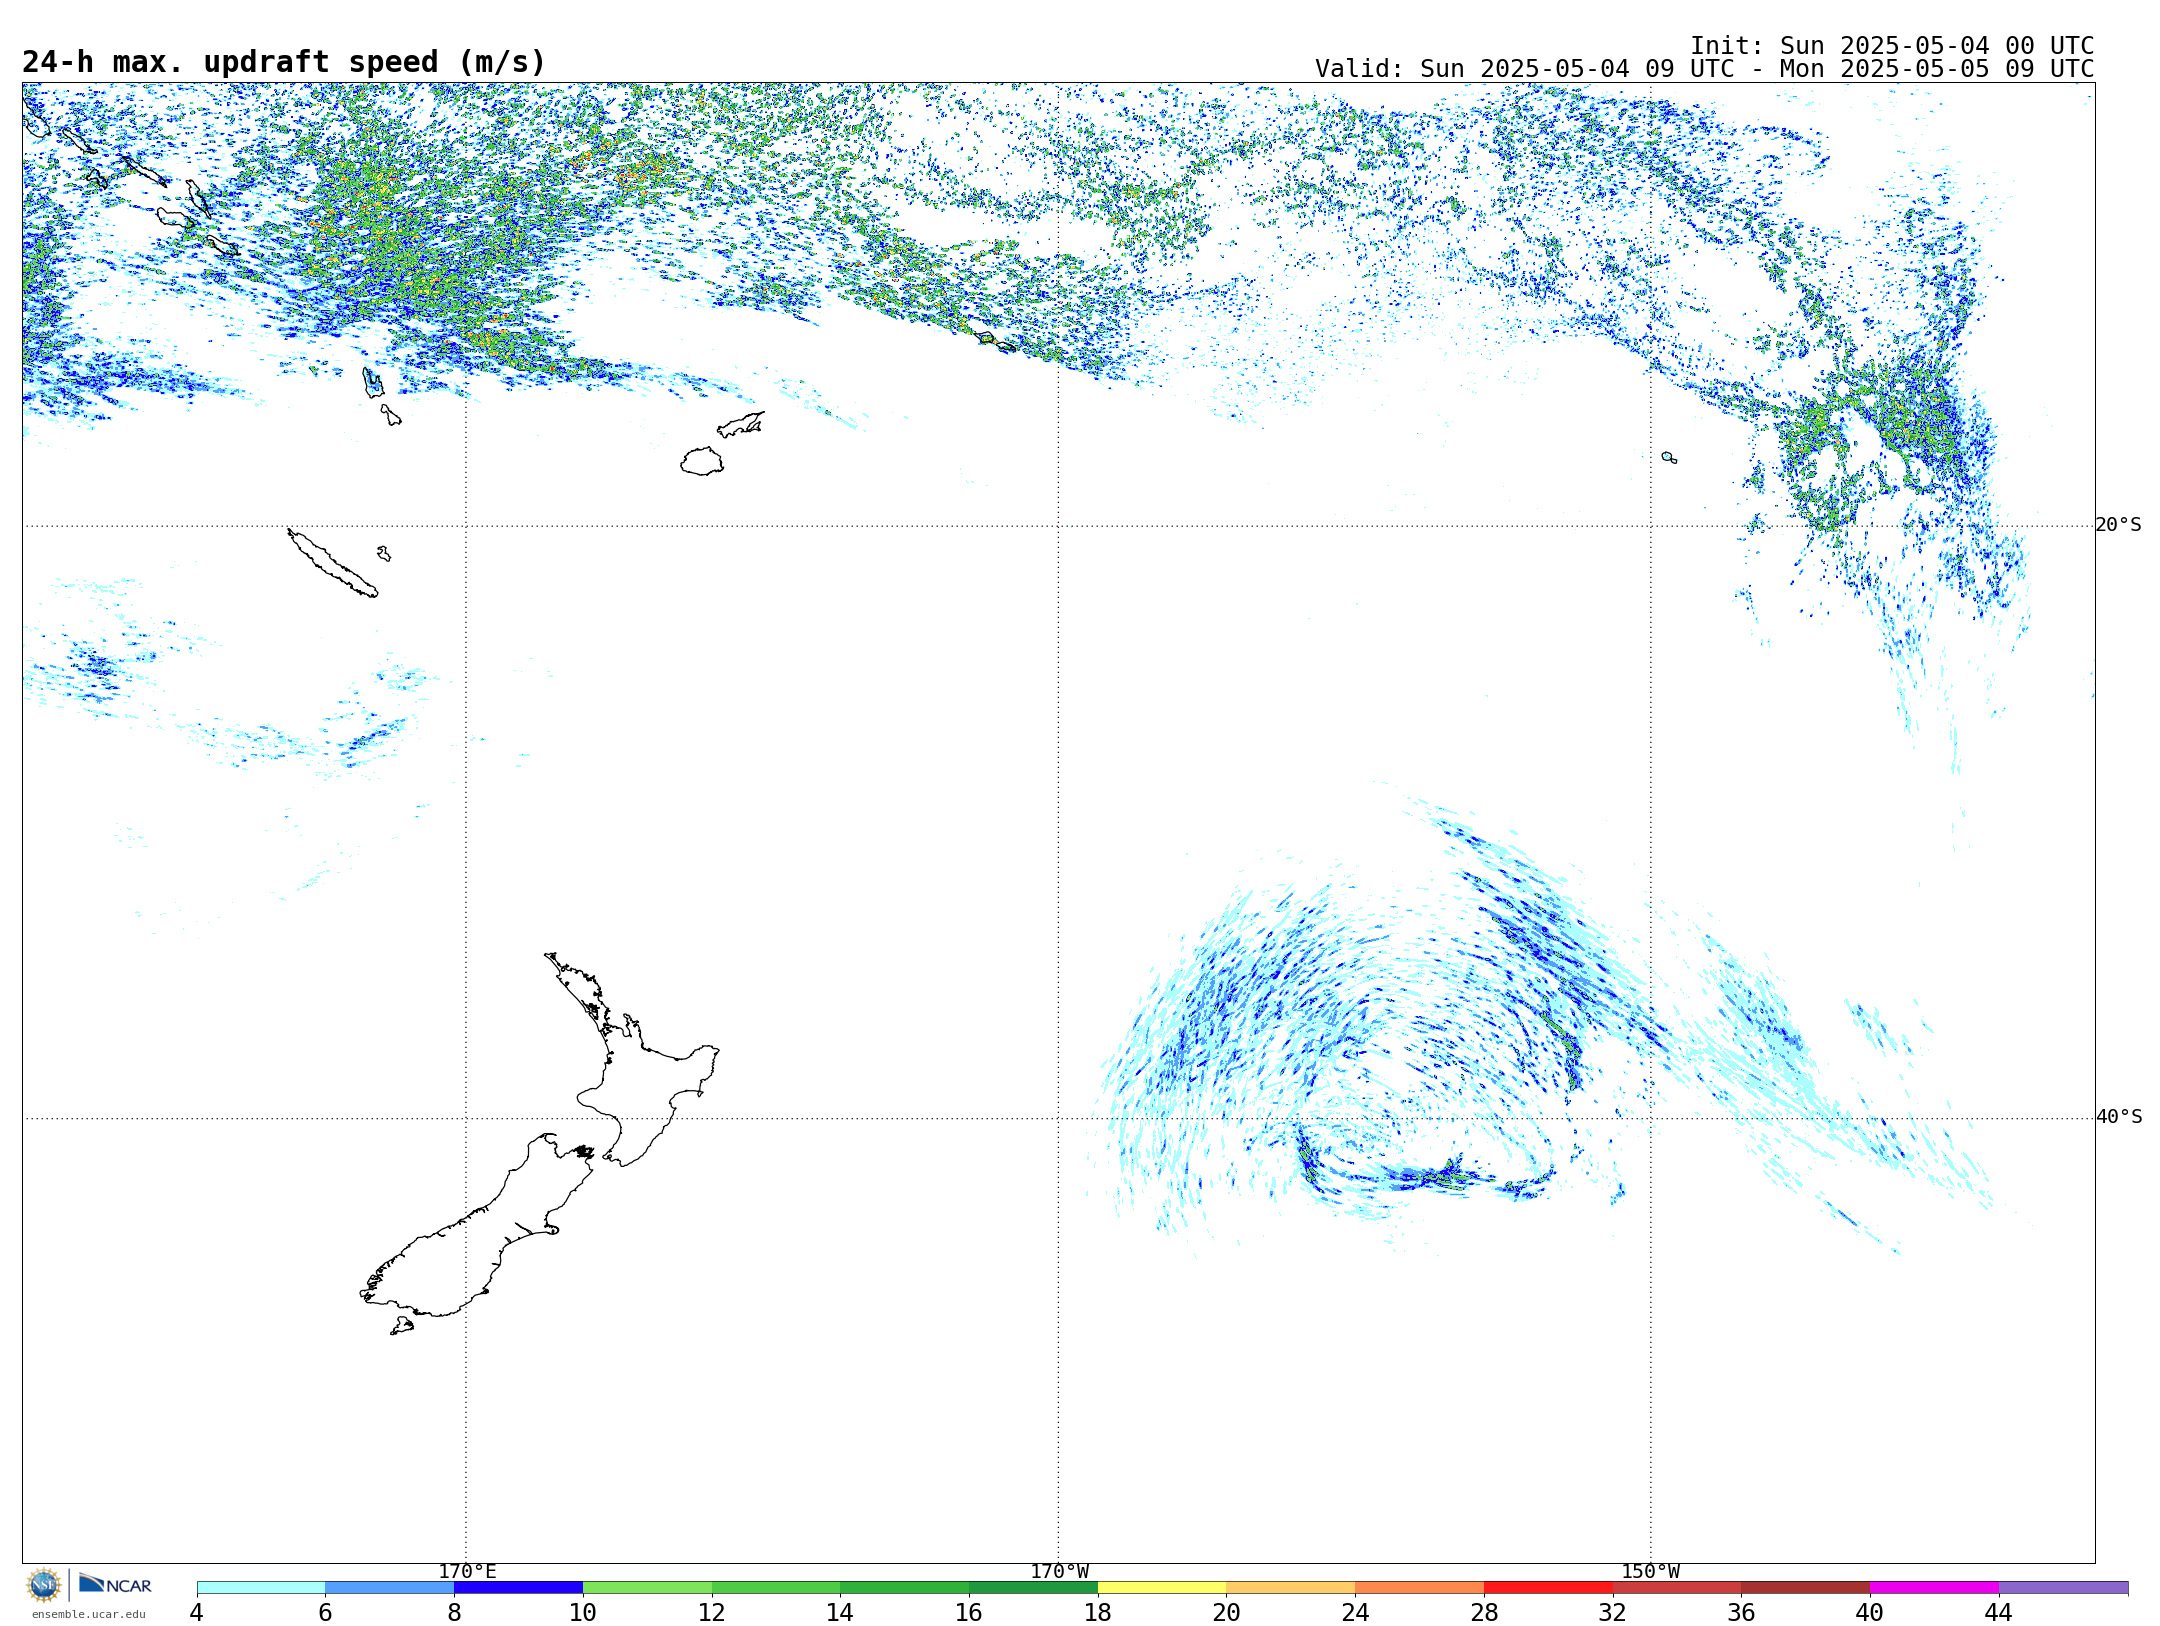
Task: Pick the light cyan 4-6 color swatch
Action: pos(261,1588)
